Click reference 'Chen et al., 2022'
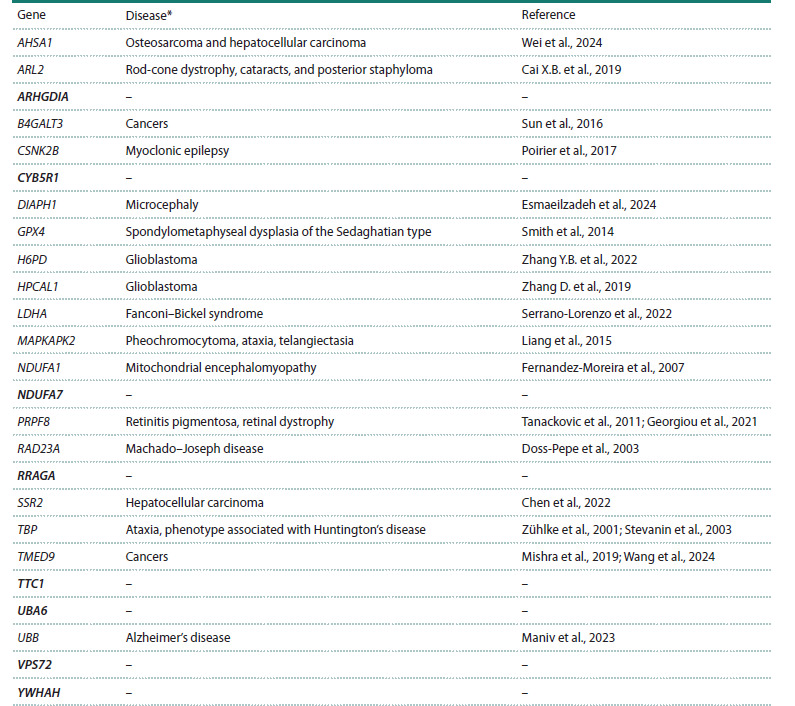The height and width of the screenshot is (706, 795). pyautogui.click(x=566, y=503)
